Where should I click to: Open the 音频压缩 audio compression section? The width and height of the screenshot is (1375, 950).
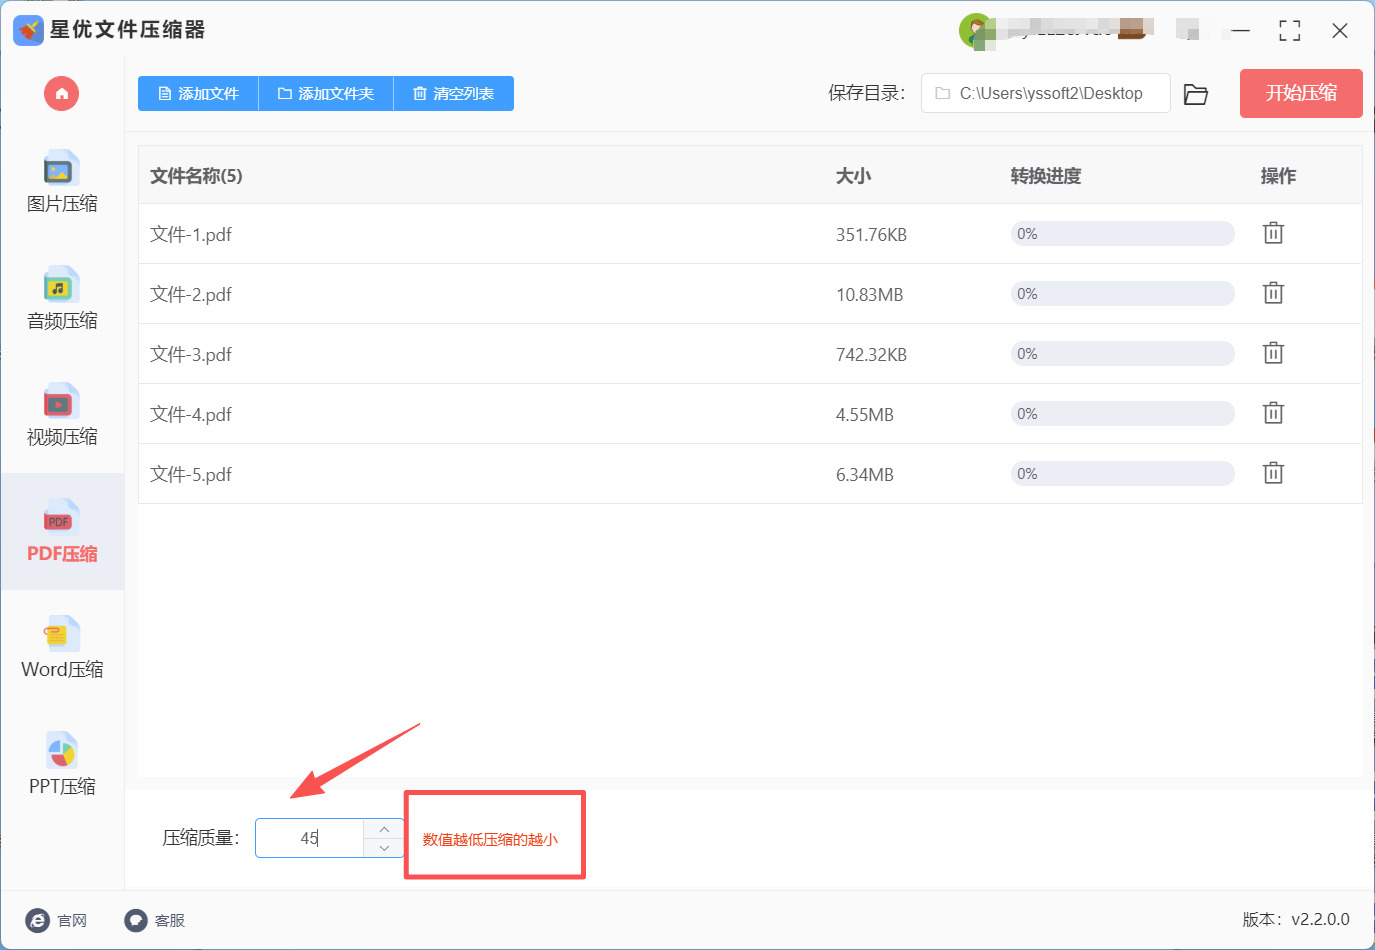click(62, 299)
